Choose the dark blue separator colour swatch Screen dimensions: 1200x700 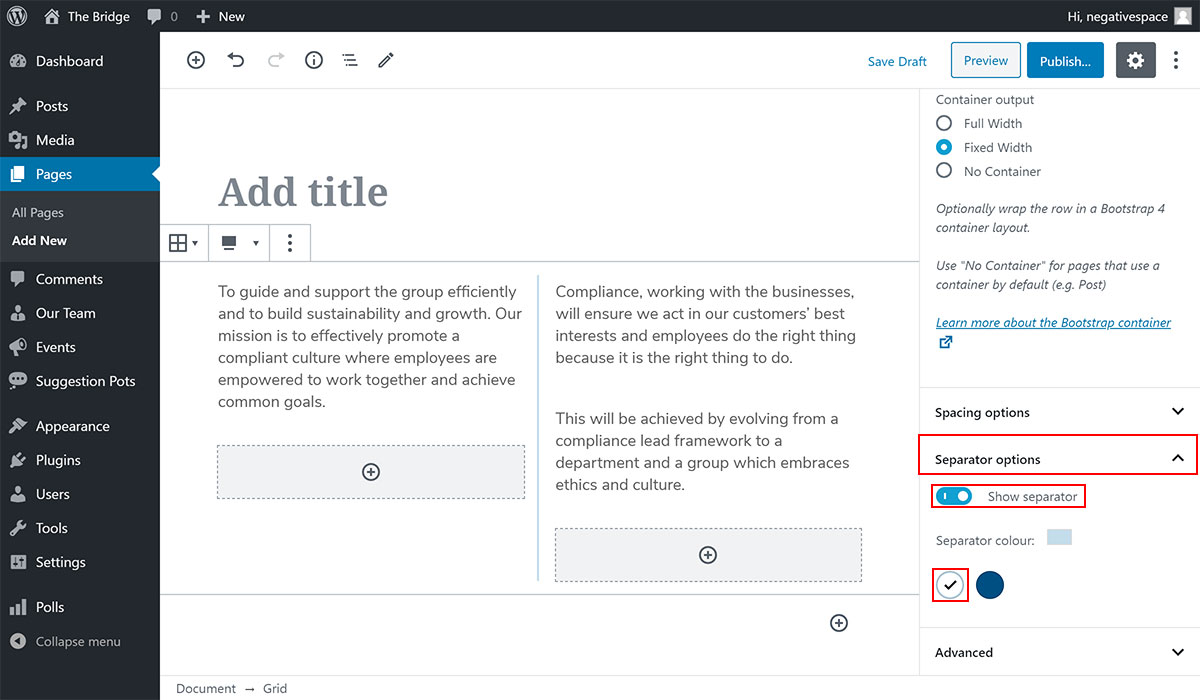pyautogui.click(x=990, y=585)
